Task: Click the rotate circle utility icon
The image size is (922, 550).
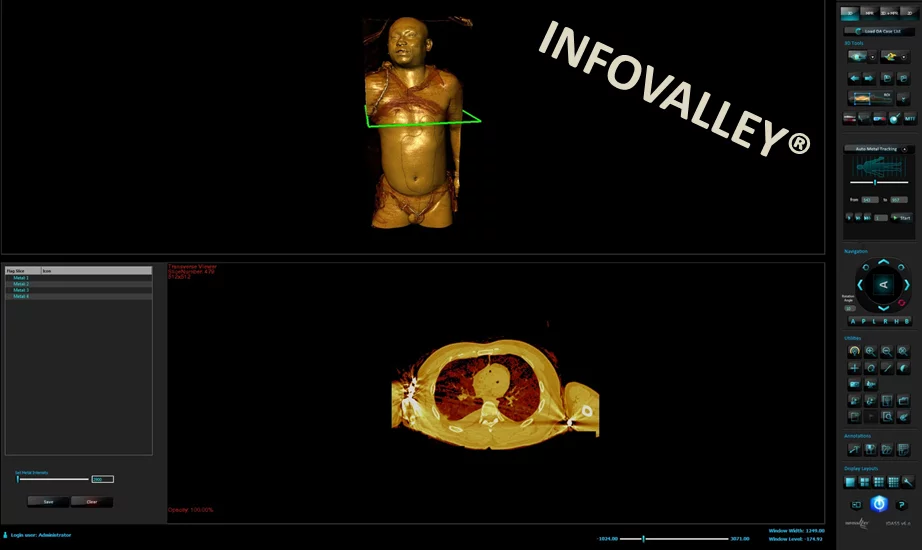Action: pyautogui.click(x=871, y=368)
